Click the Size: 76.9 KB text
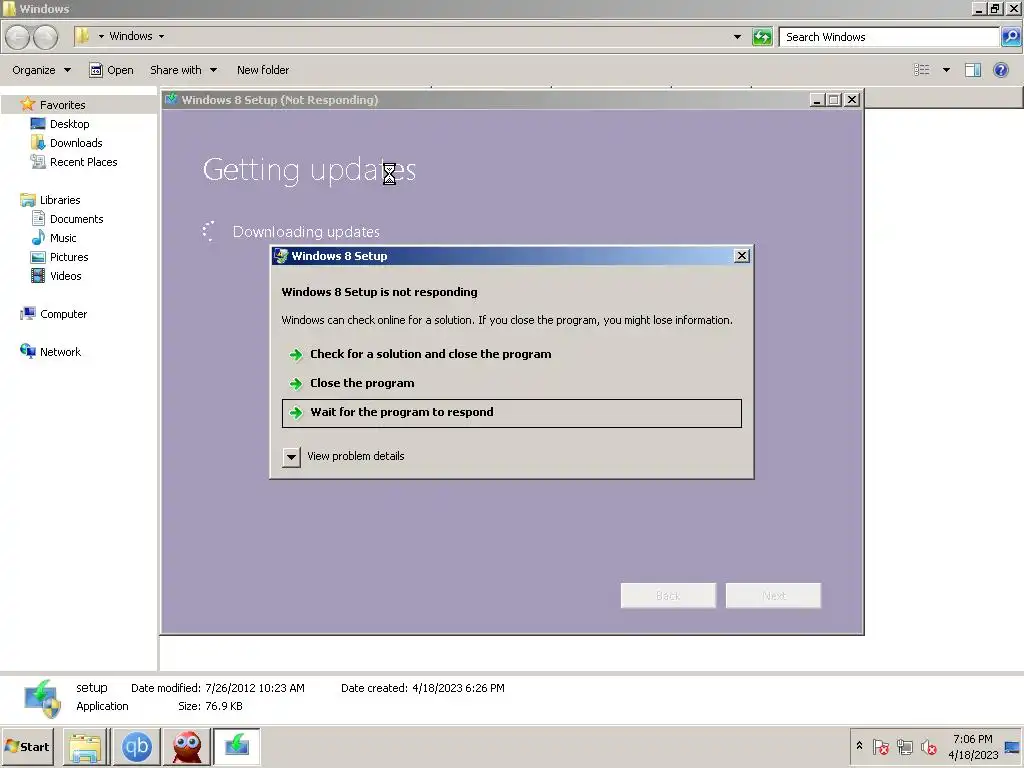This screenshot has height=768, width=1024. (210, 706)
